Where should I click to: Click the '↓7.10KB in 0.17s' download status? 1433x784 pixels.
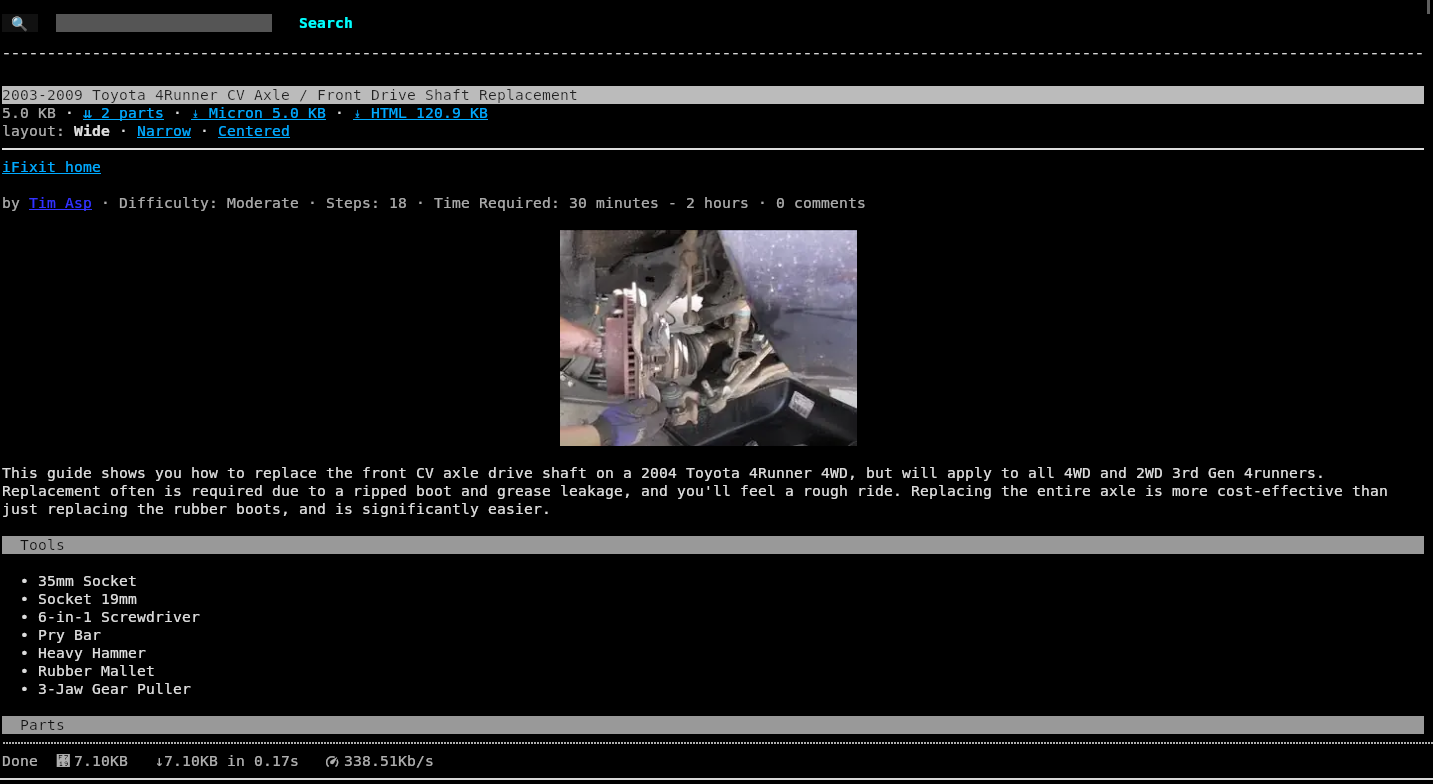click(x=227, y=761)
